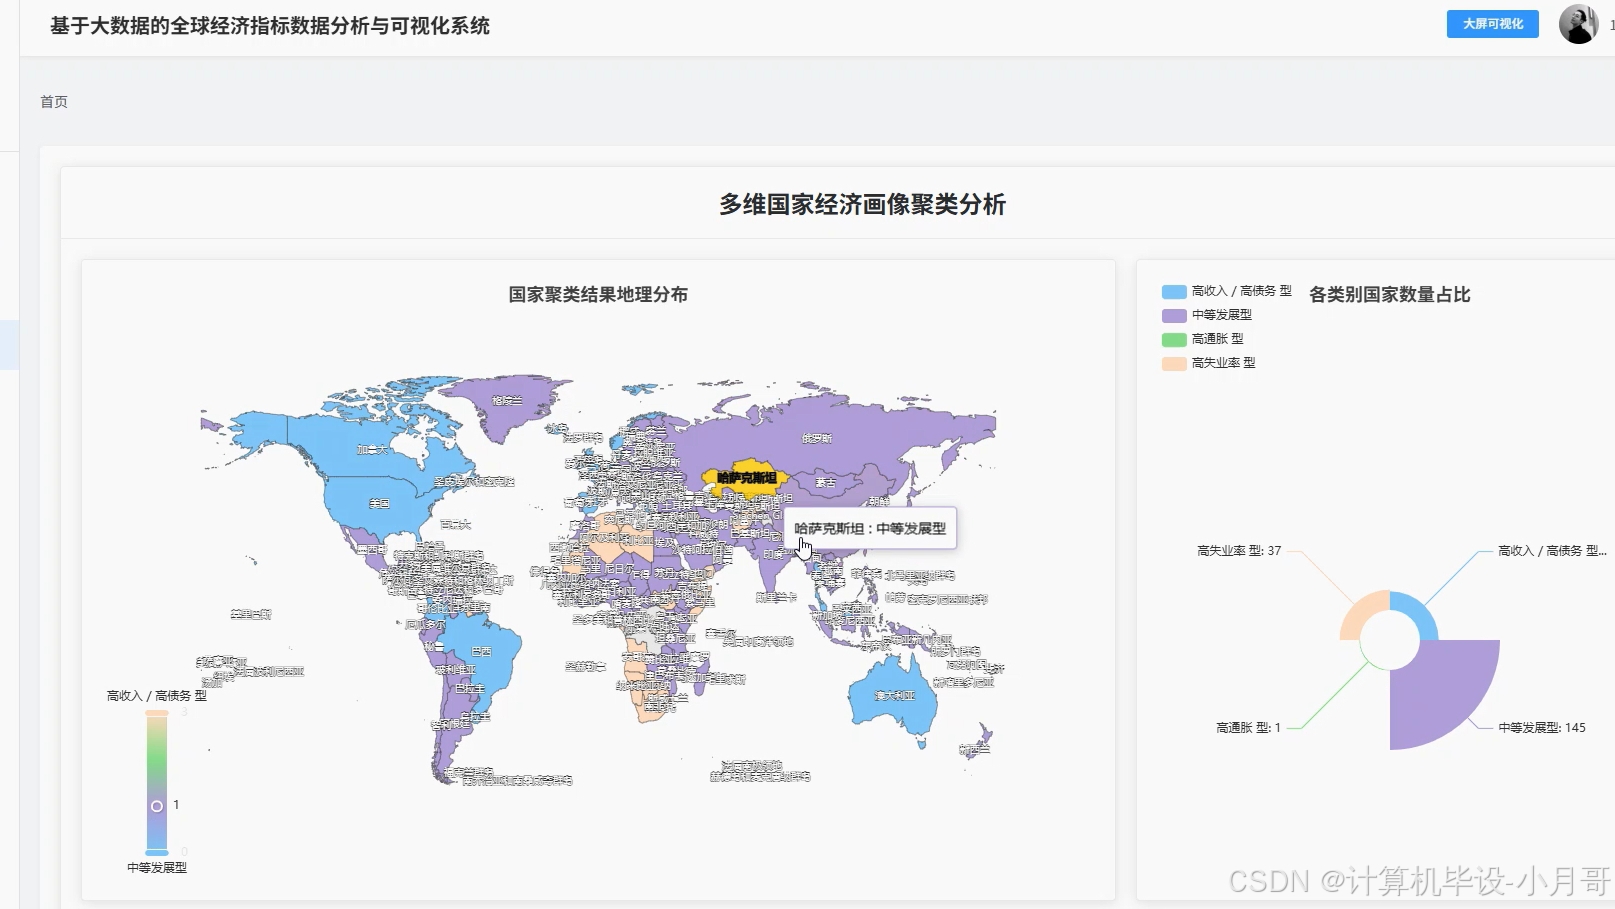Screen dimensions: 1615x909
Task: Select 格陵兰 on the world map
Action: [x=507, y=400]
